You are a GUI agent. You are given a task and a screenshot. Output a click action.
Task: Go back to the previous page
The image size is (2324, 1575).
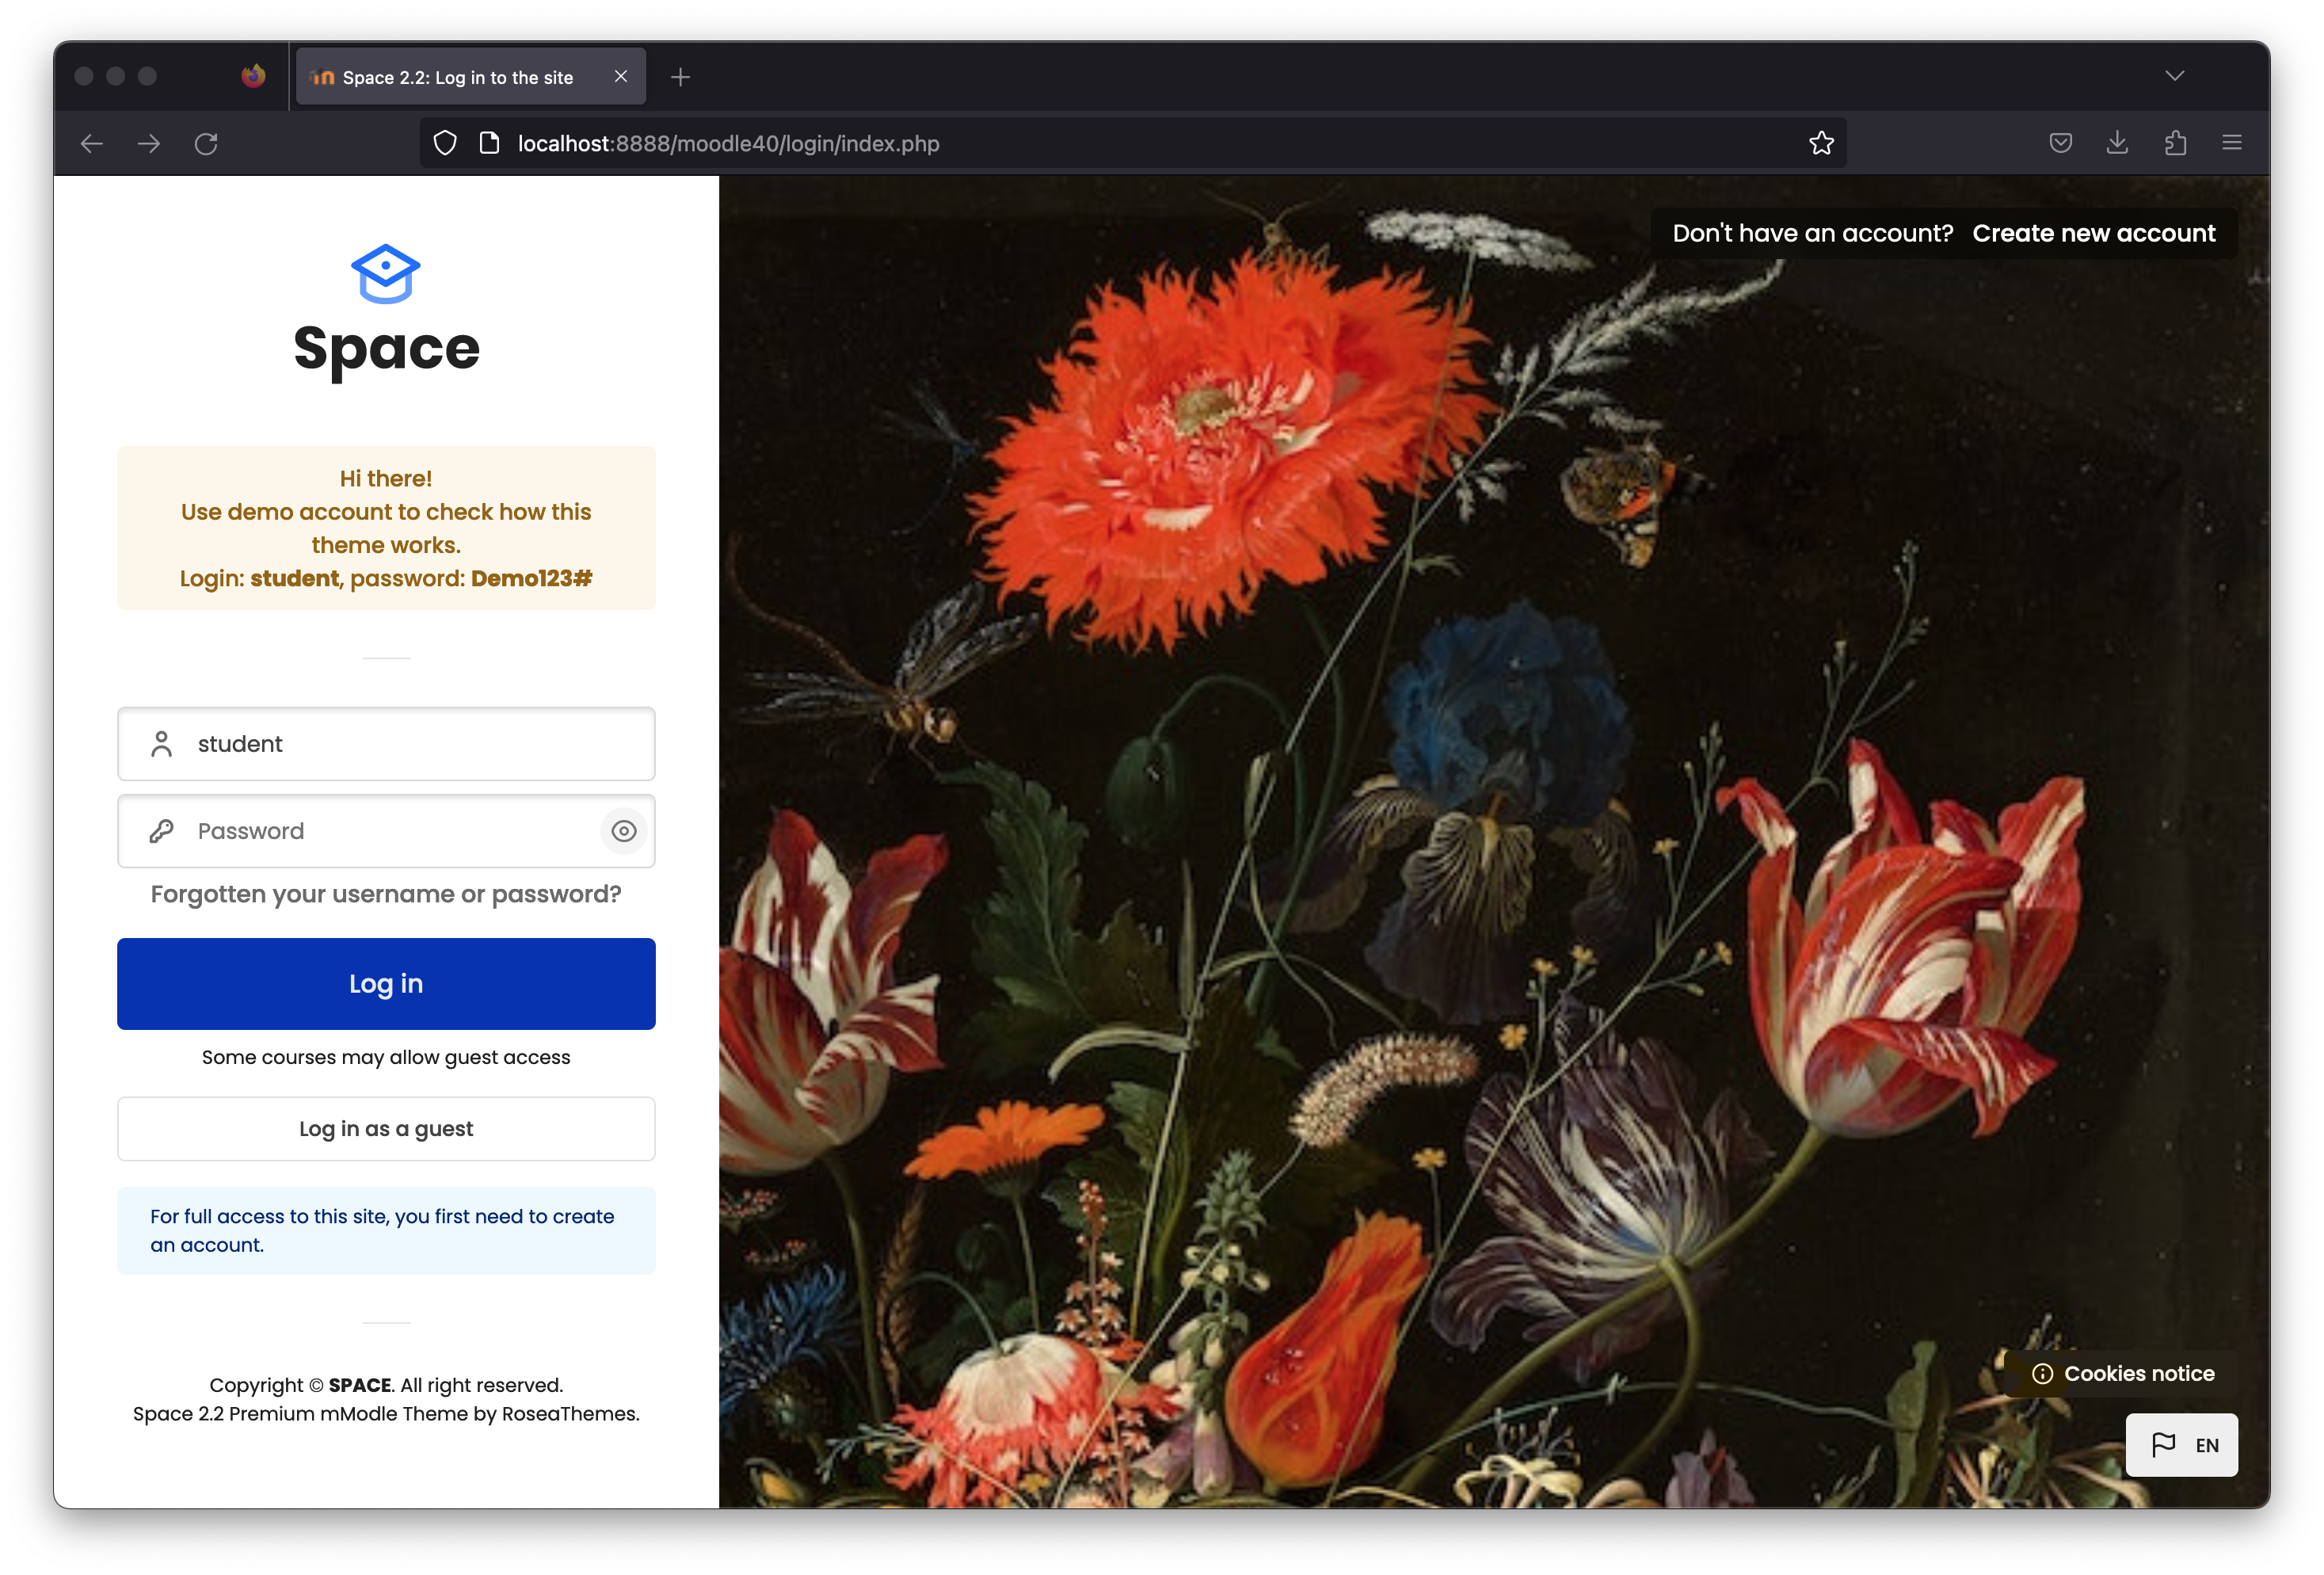click(92, 144)
